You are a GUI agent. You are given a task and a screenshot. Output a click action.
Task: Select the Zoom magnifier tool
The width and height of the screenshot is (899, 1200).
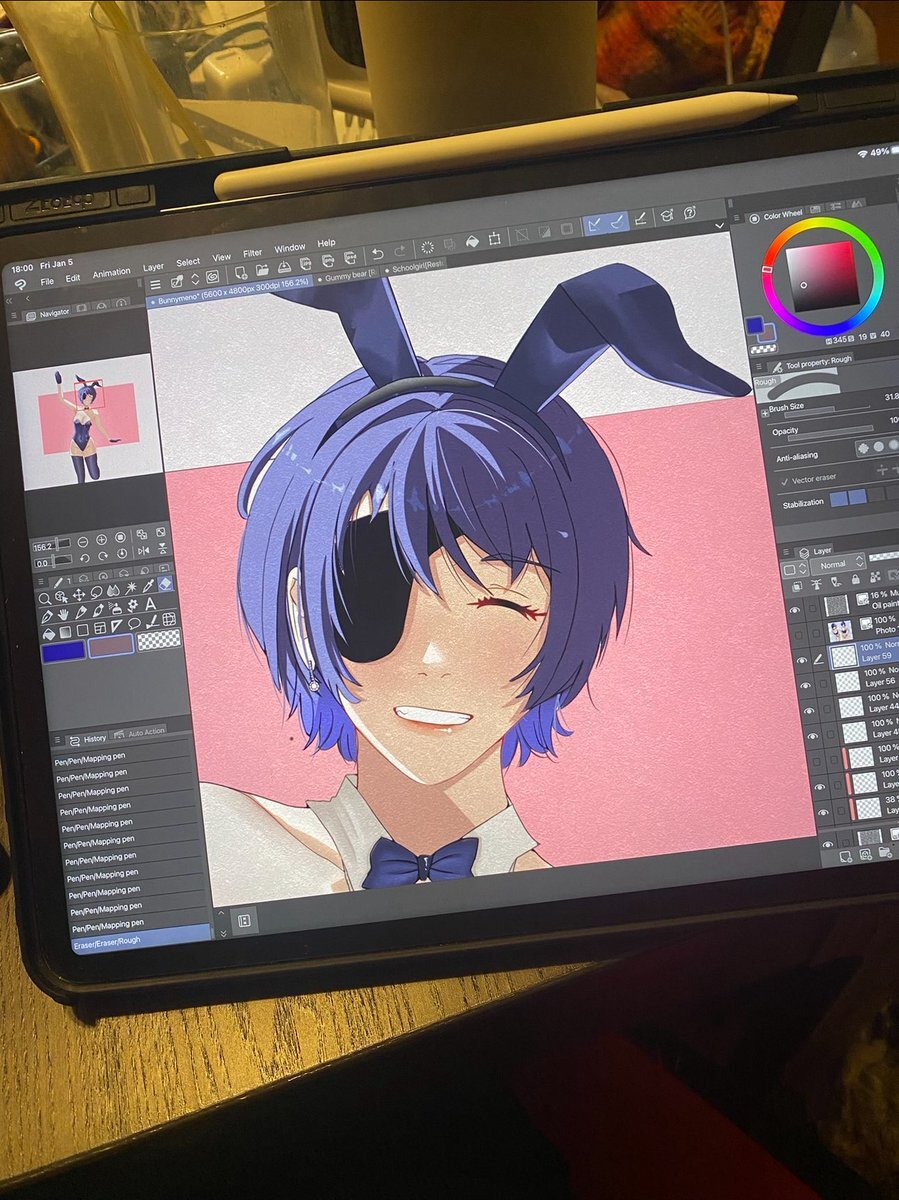click(x=45, y=598)
